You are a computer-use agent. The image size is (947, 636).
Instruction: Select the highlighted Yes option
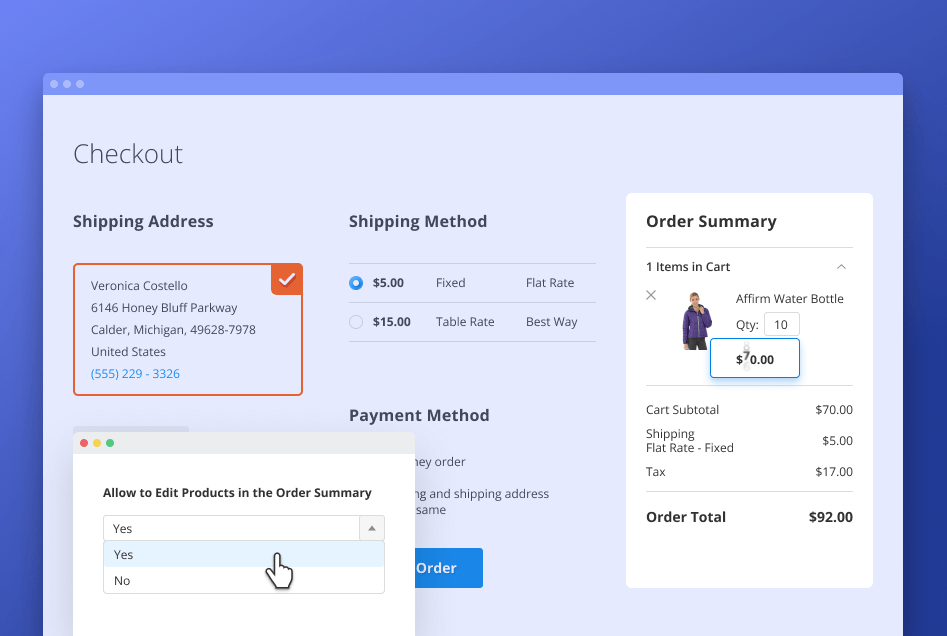[x=123, y=554]
